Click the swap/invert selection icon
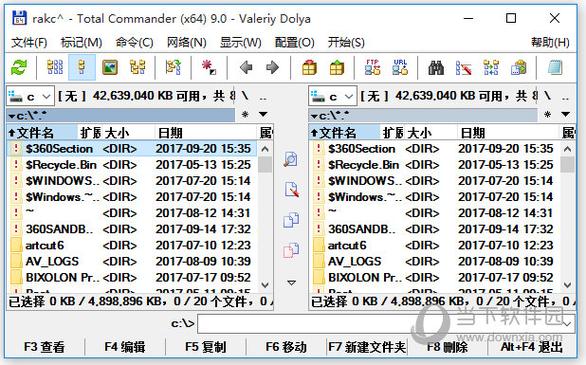This screenshot has height=365, width=586. (x=173, y=68)
